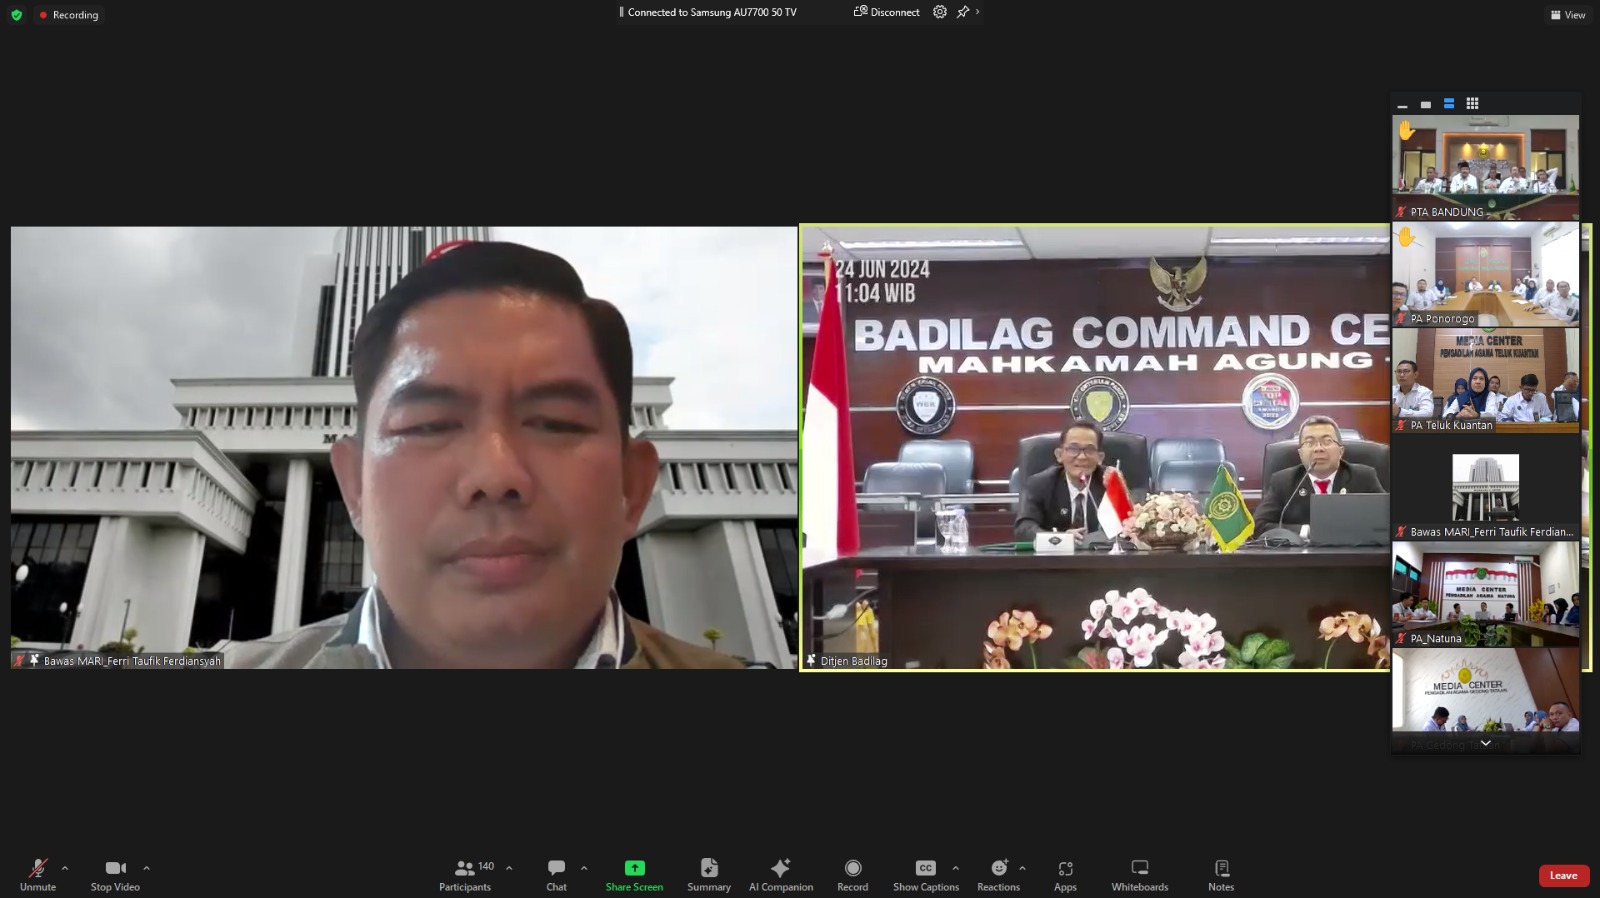1600x898 pixels.
Task: Expand the captions options arrow
Action: point(955,868)
